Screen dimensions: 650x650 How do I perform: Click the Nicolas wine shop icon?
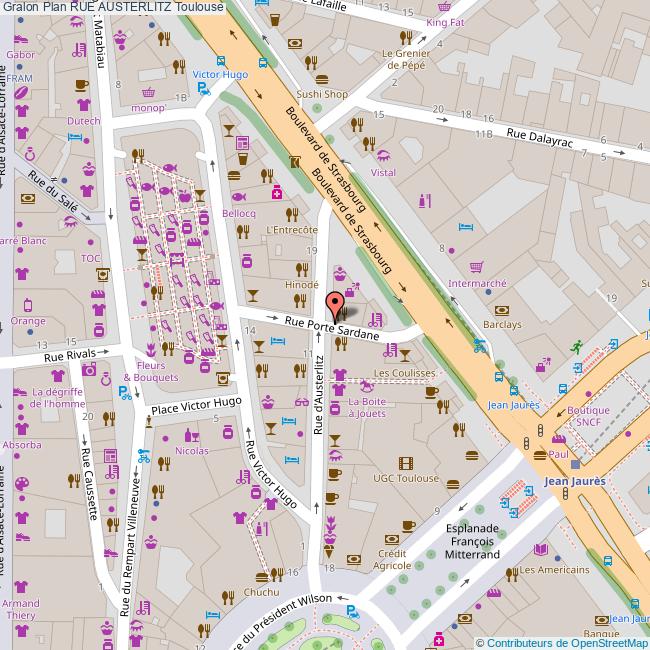coord(190,435)
